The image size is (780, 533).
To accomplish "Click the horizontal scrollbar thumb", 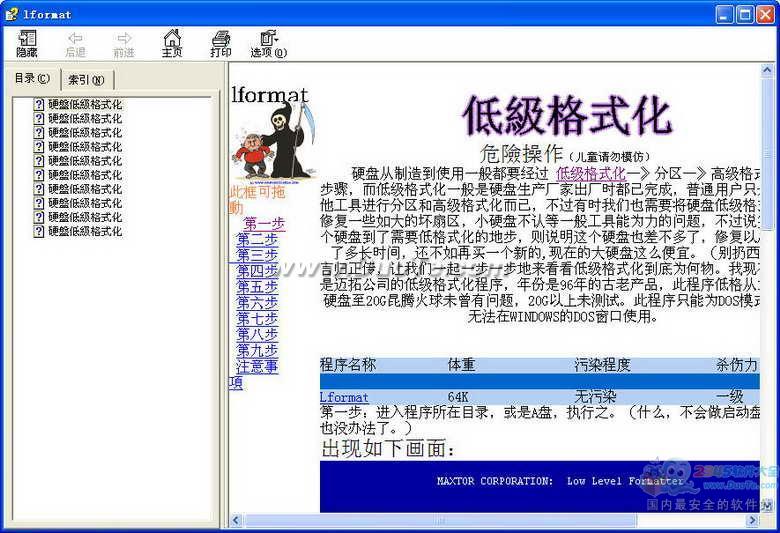I will point(440,521).
